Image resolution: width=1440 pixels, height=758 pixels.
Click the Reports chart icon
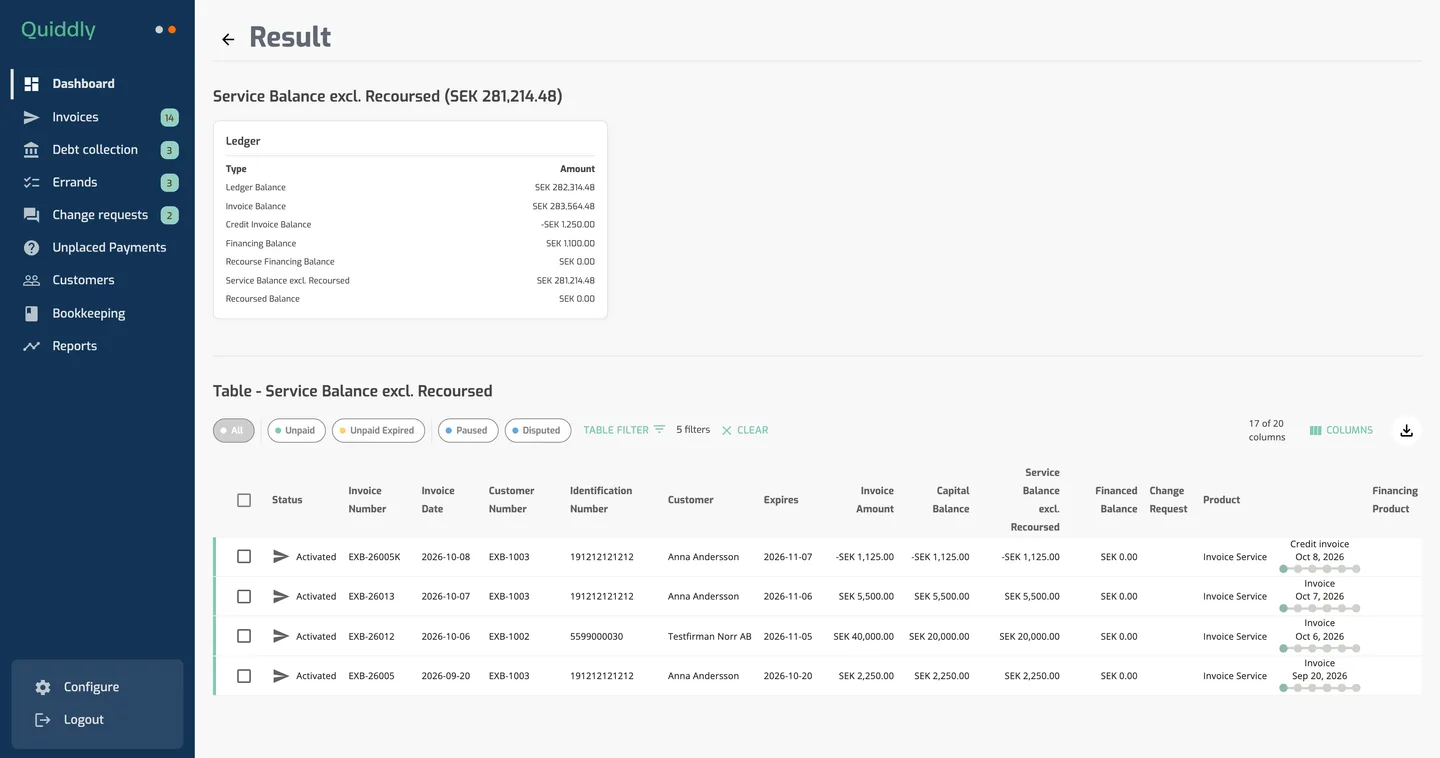tap(32, 346)
